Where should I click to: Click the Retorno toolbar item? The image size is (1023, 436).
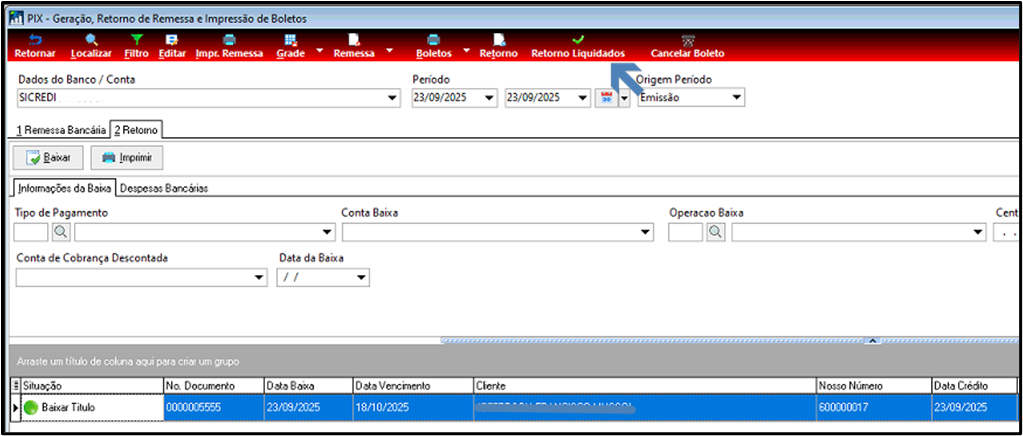[498, 46]
